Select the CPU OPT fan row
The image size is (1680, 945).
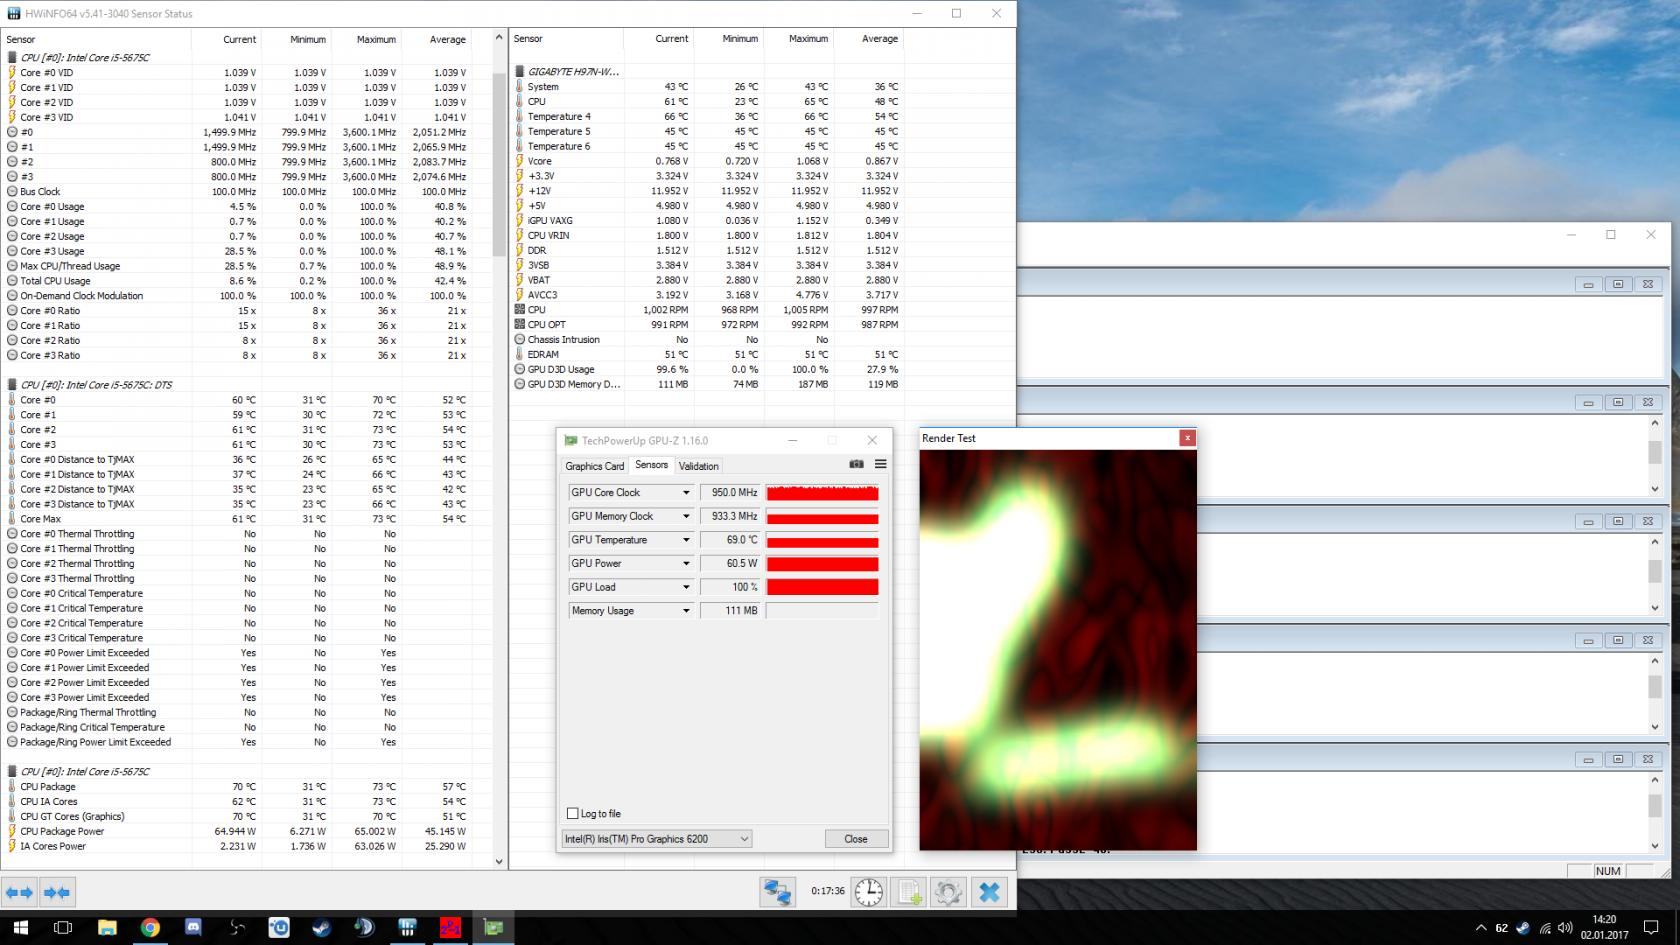pyautogui.click(x=708, y=324)
